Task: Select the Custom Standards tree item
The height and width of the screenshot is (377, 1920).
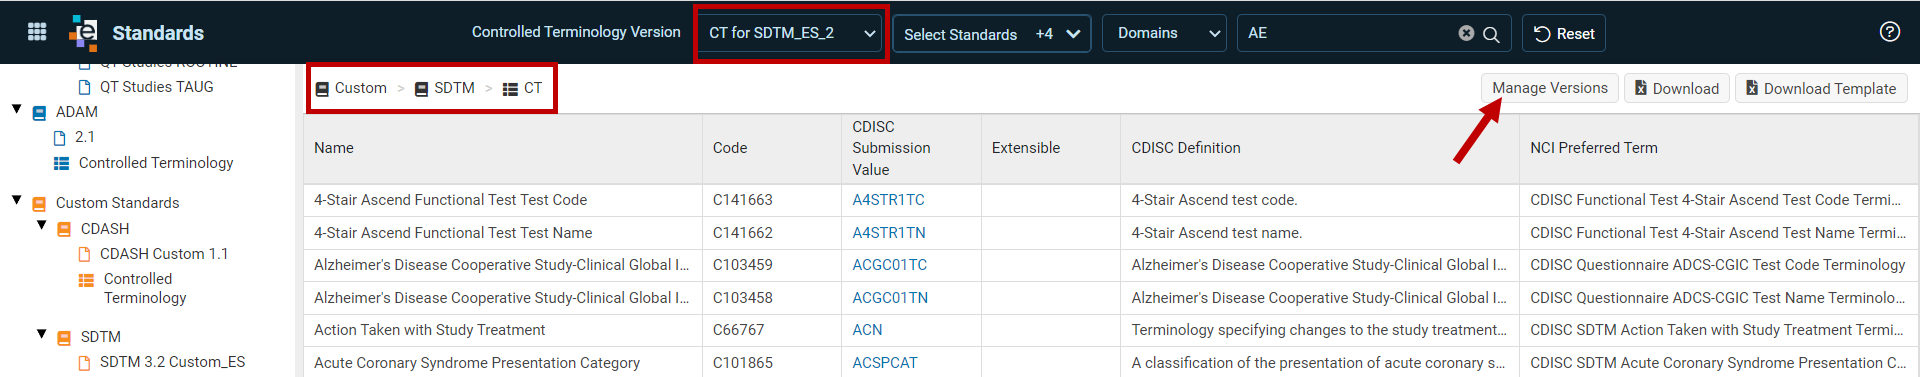Action: tap(117, 203)
